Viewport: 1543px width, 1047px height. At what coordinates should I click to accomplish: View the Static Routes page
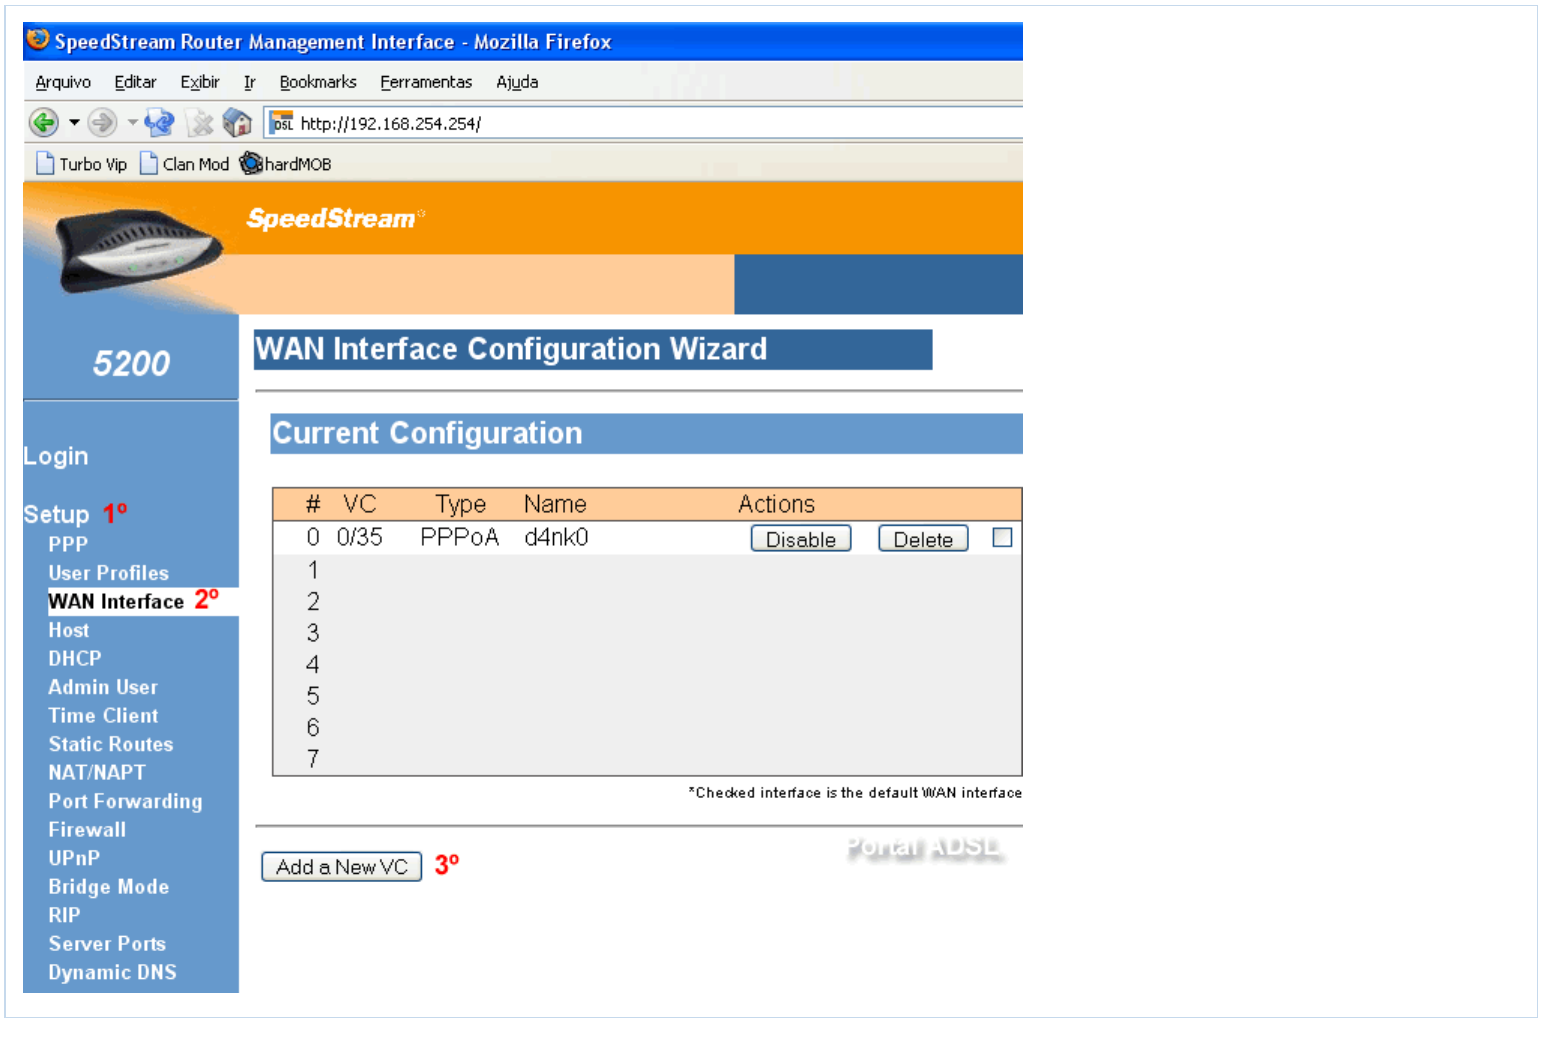pos(111,744)
